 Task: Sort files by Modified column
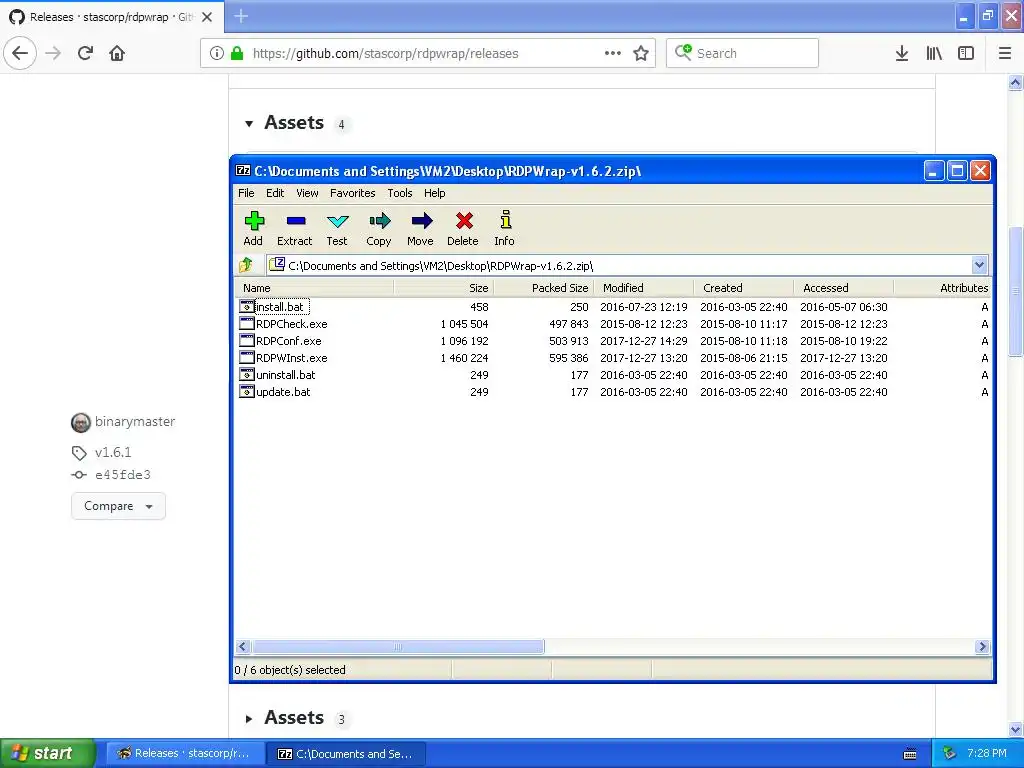click(644, 288)
